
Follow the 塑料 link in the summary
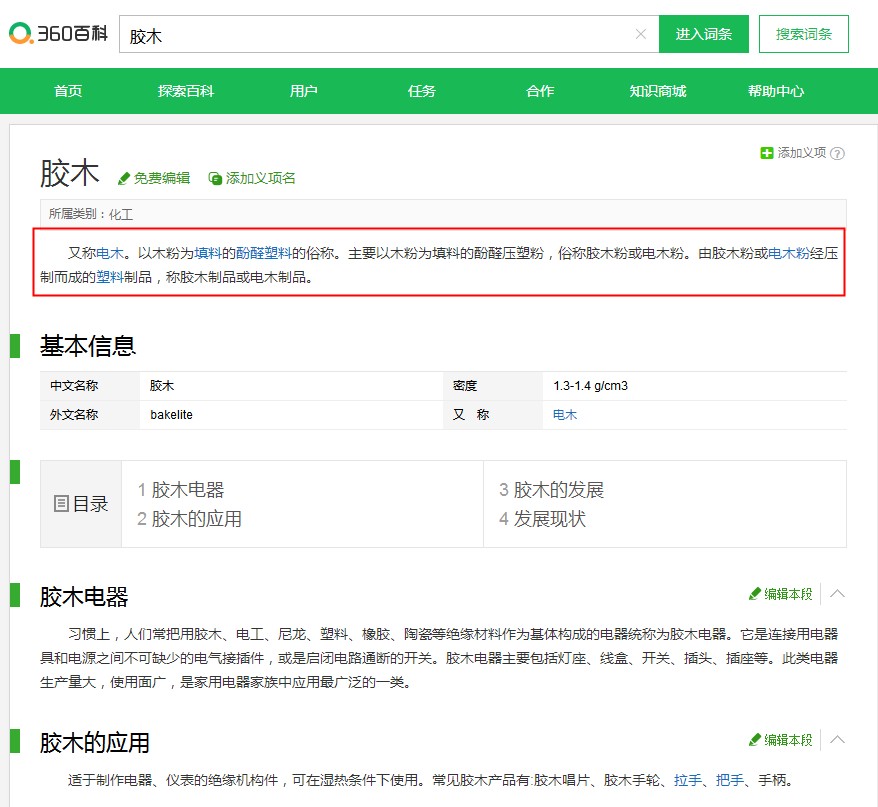click(110, 277)
